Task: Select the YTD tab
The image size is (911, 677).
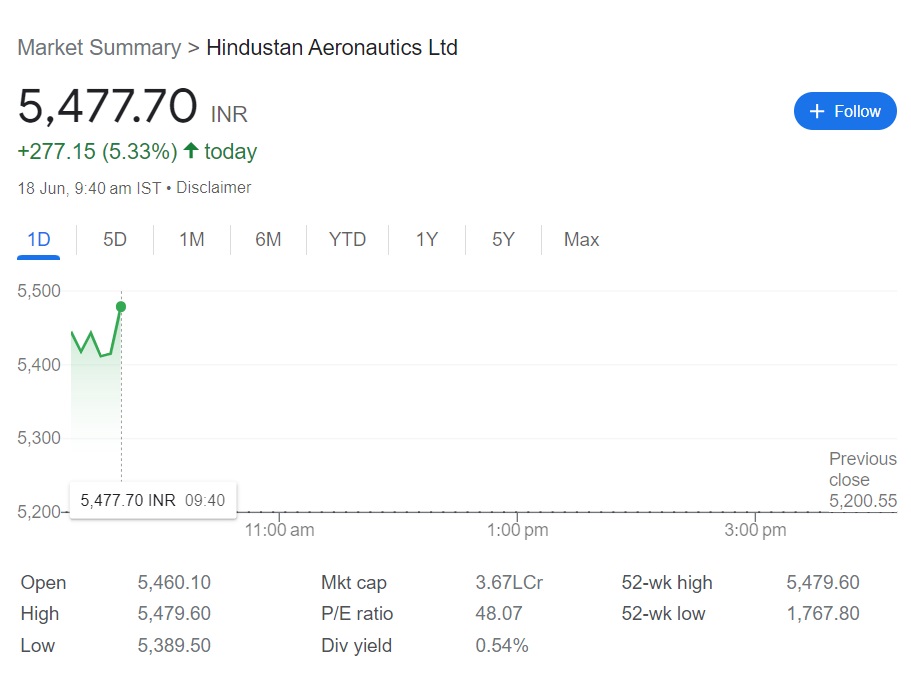Action: click(x=348, y=239)
